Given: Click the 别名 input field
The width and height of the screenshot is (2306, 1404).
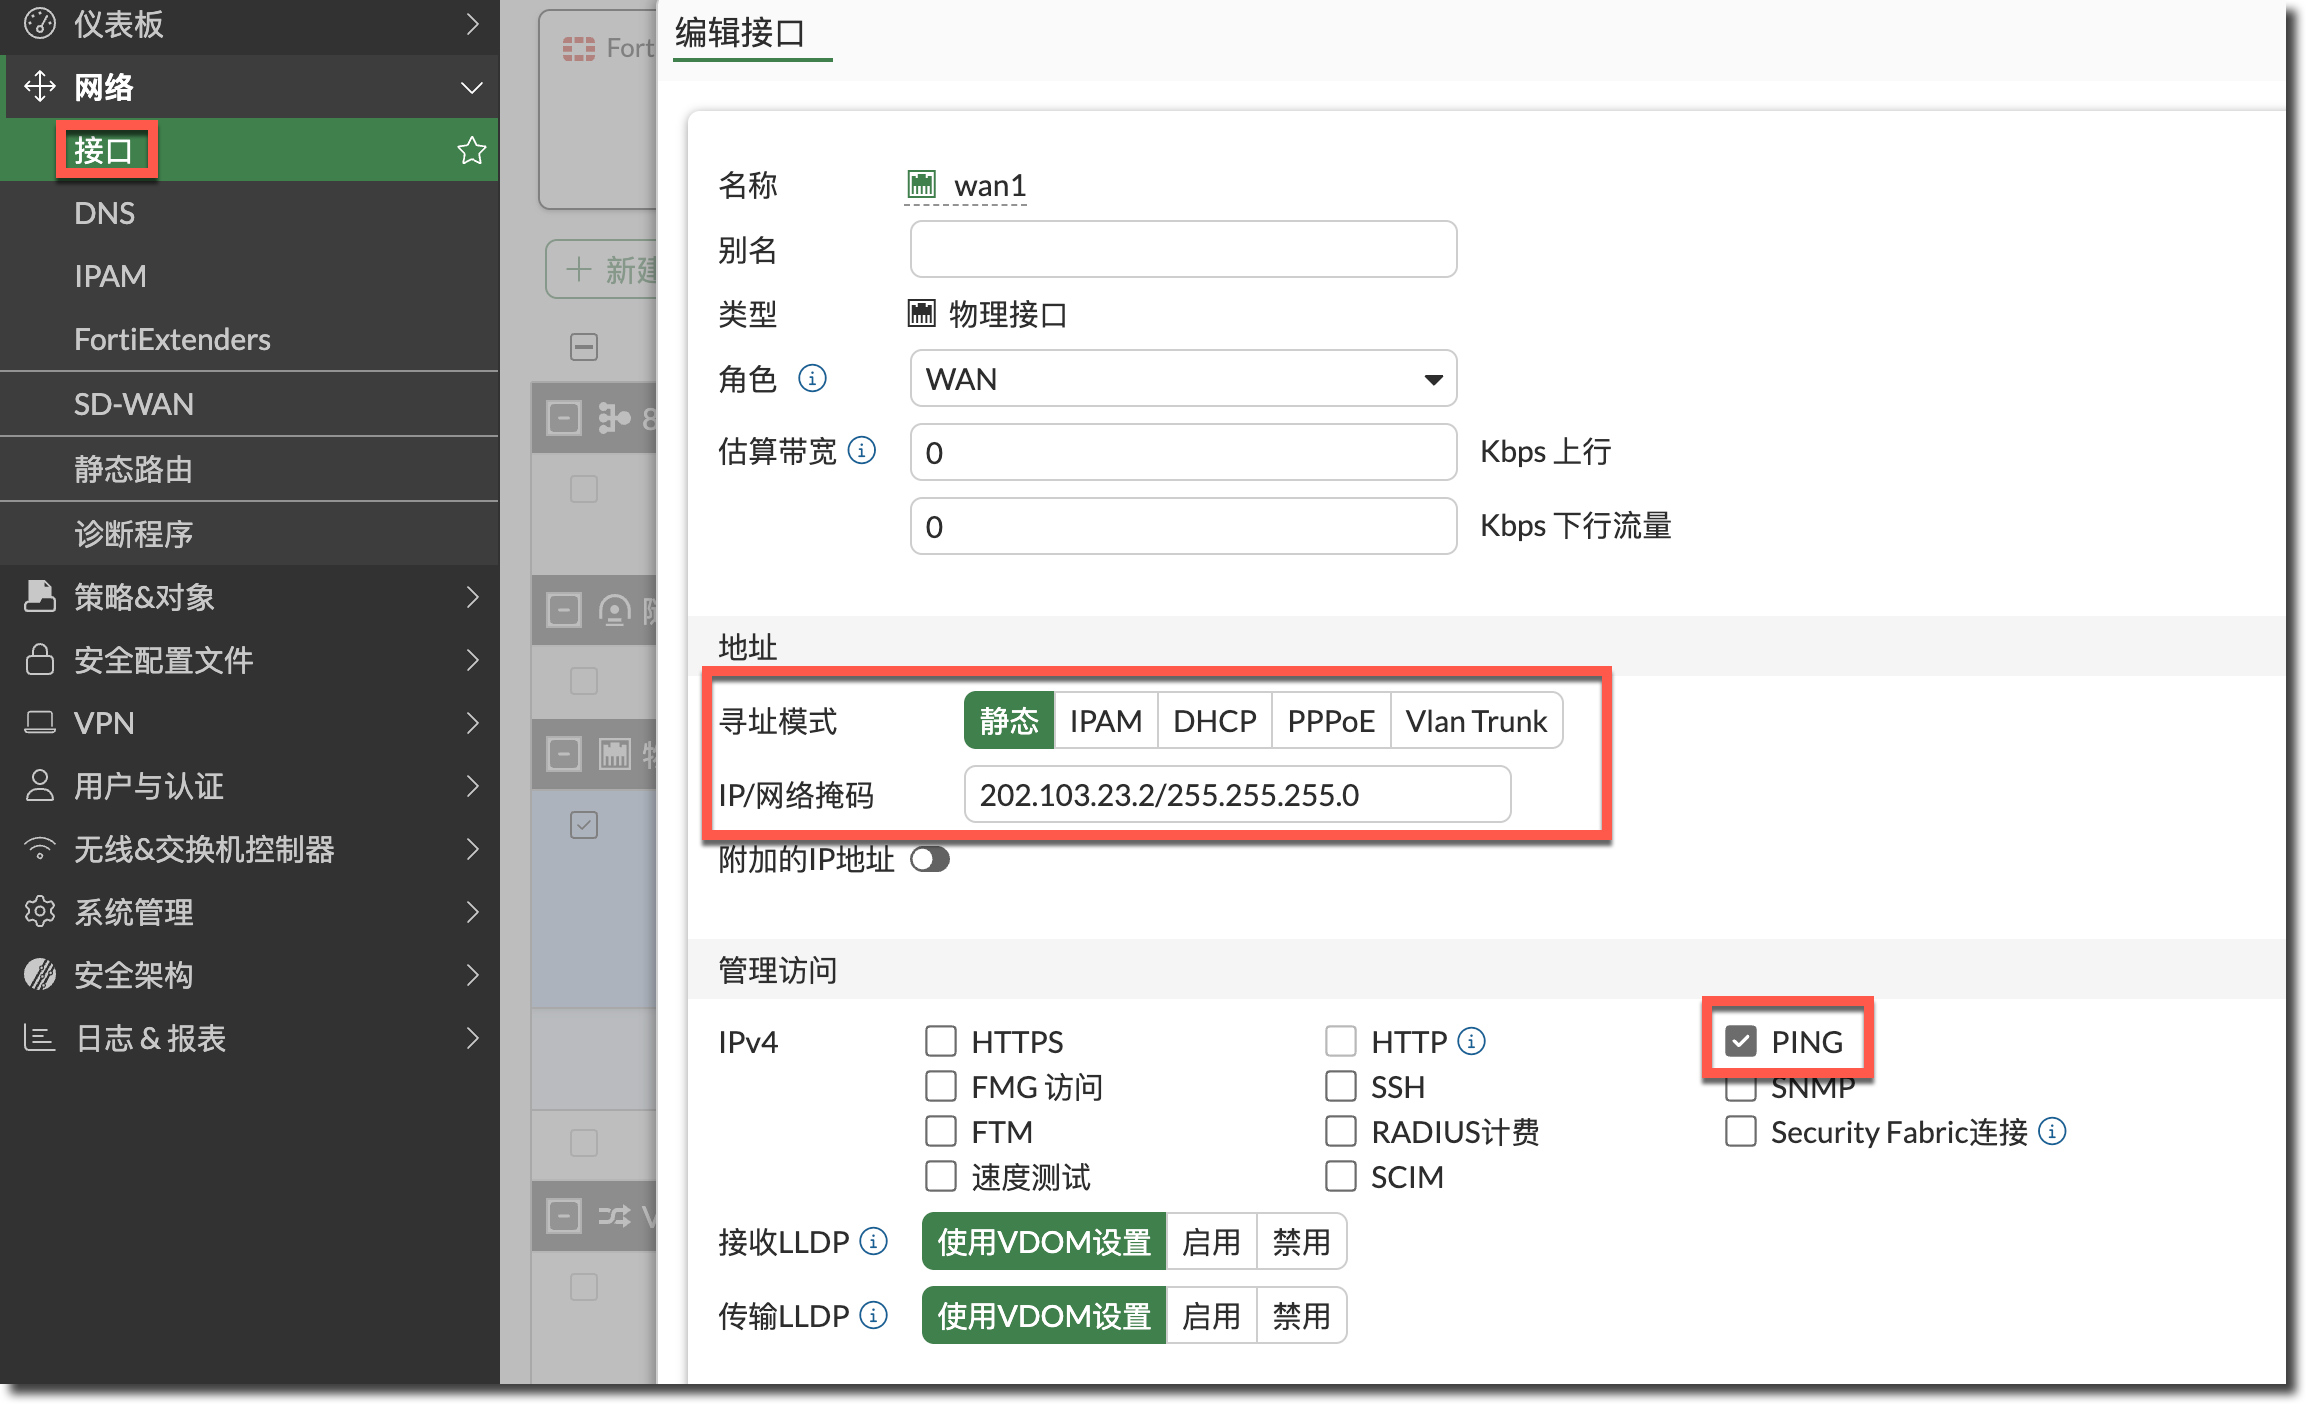Looking at the screenshot, I should (x=1183, y=249).
